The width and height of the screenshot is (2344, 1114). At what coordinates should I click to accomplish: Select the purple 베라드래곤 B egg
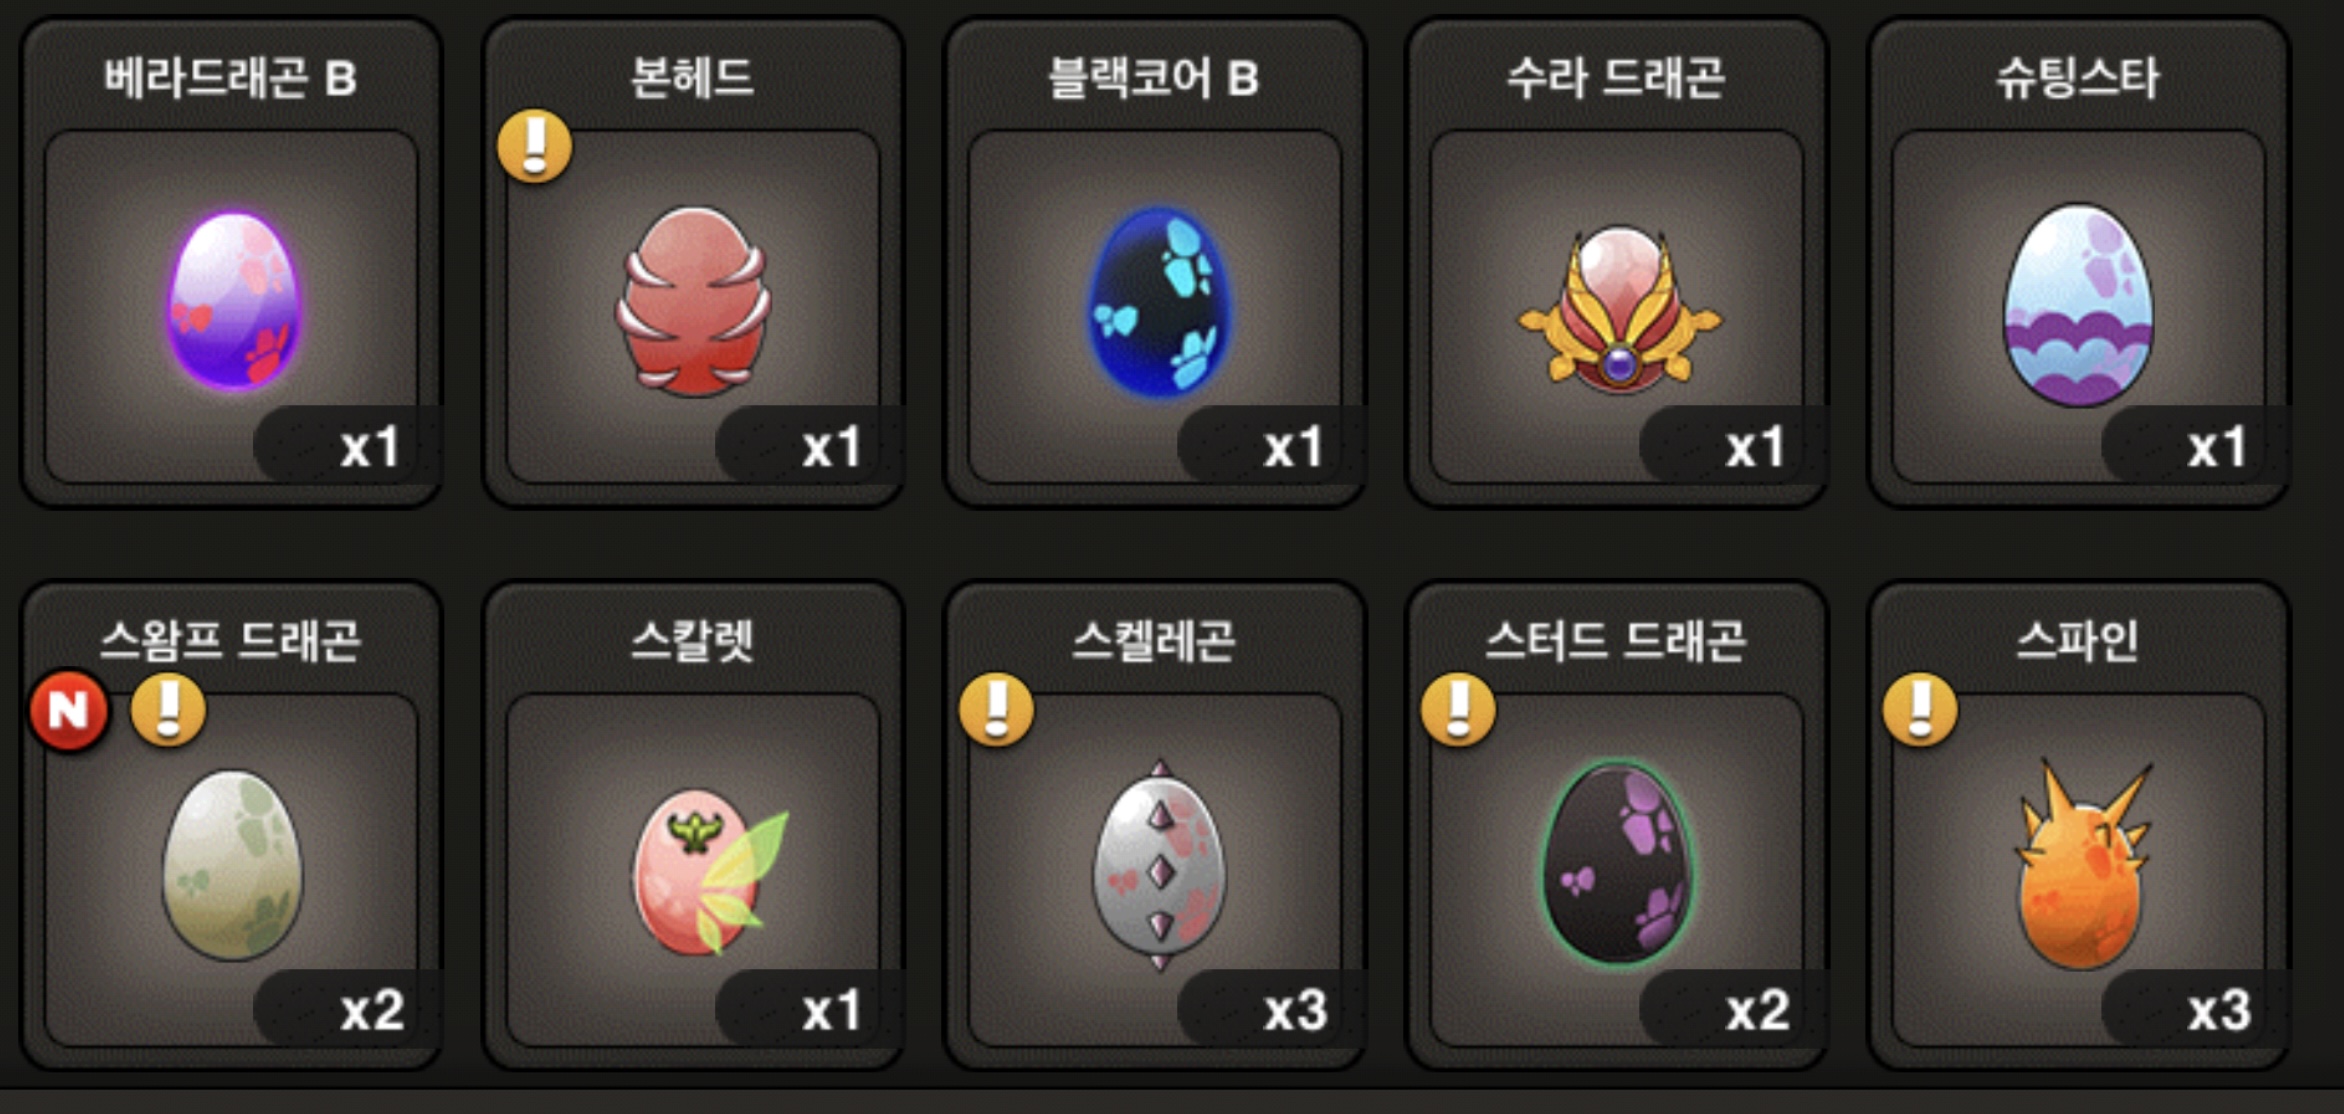click(233, 300)
